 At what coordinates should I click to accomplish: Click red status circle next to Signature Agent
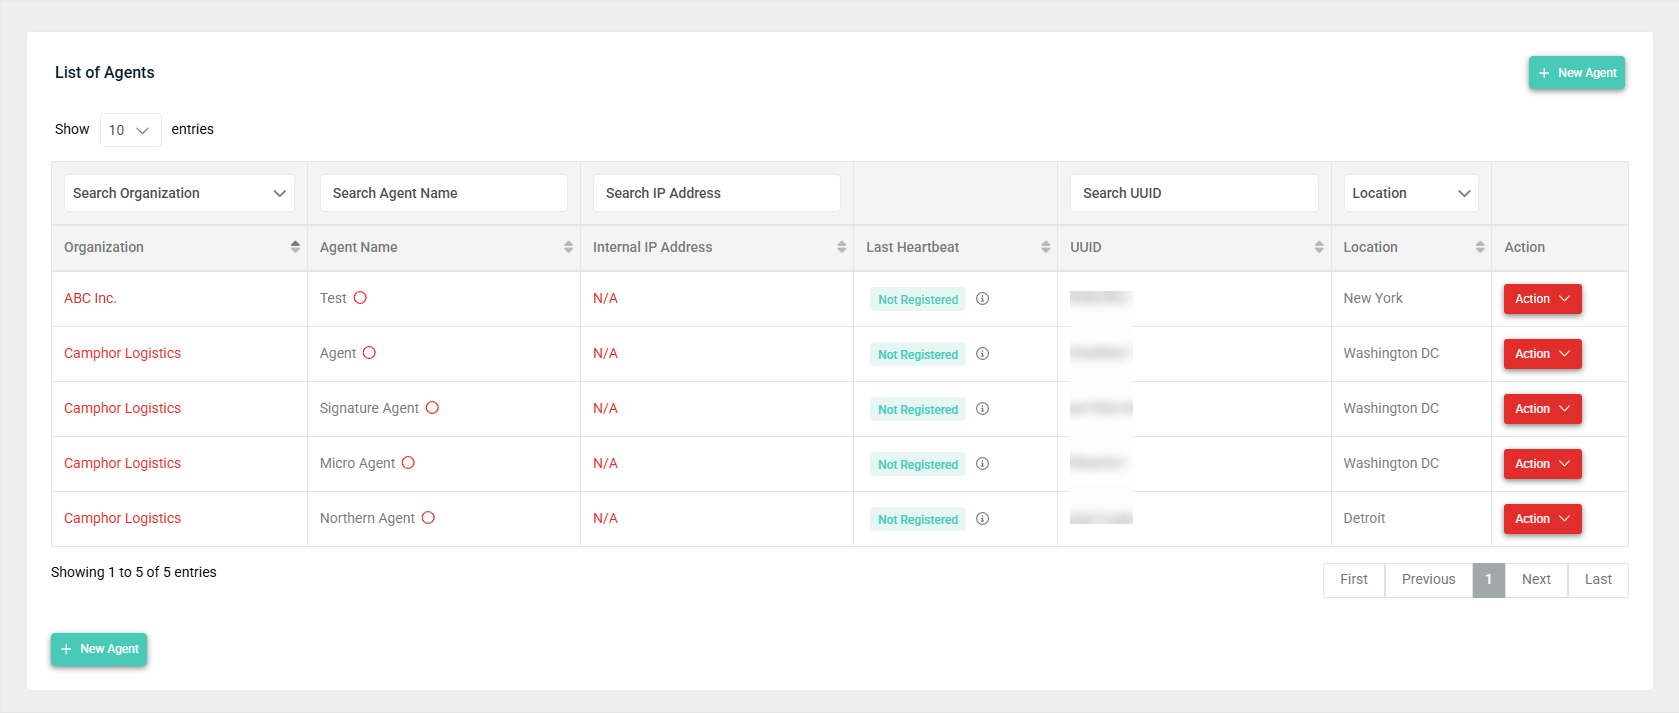tap(432, 408)
